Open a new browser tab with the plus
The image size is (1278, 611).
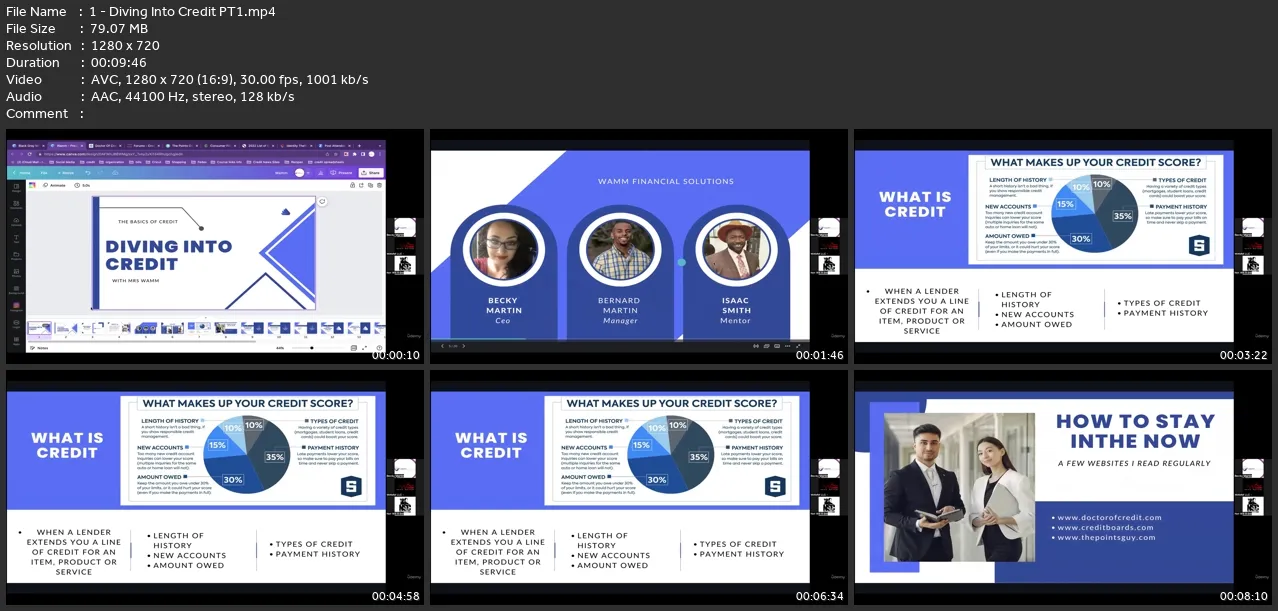[359, 146]
